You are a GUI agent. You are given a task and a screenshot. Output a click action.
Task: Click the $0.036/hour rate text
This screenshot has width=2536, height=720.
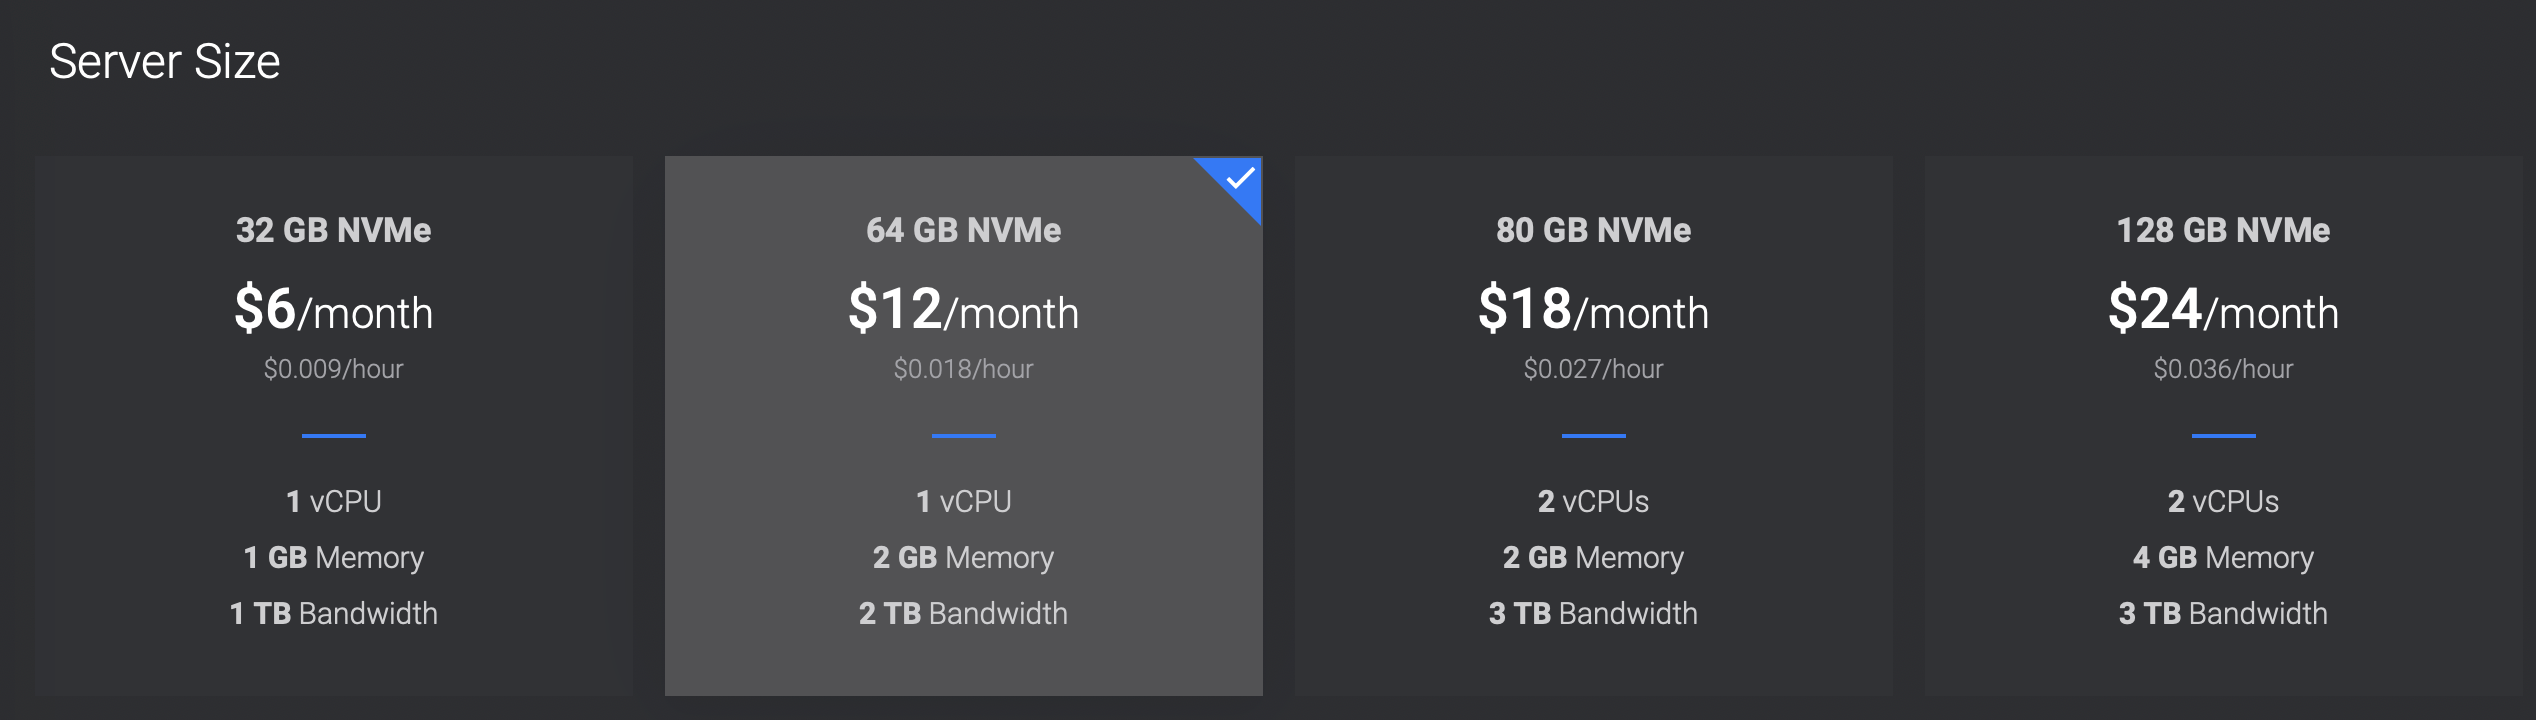[x=2223, y=369]
